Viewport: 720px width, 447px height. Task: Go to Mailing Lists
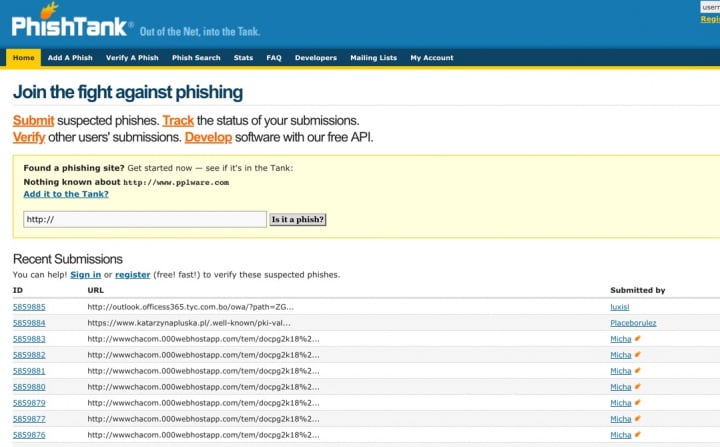click(x=373, y=58)
